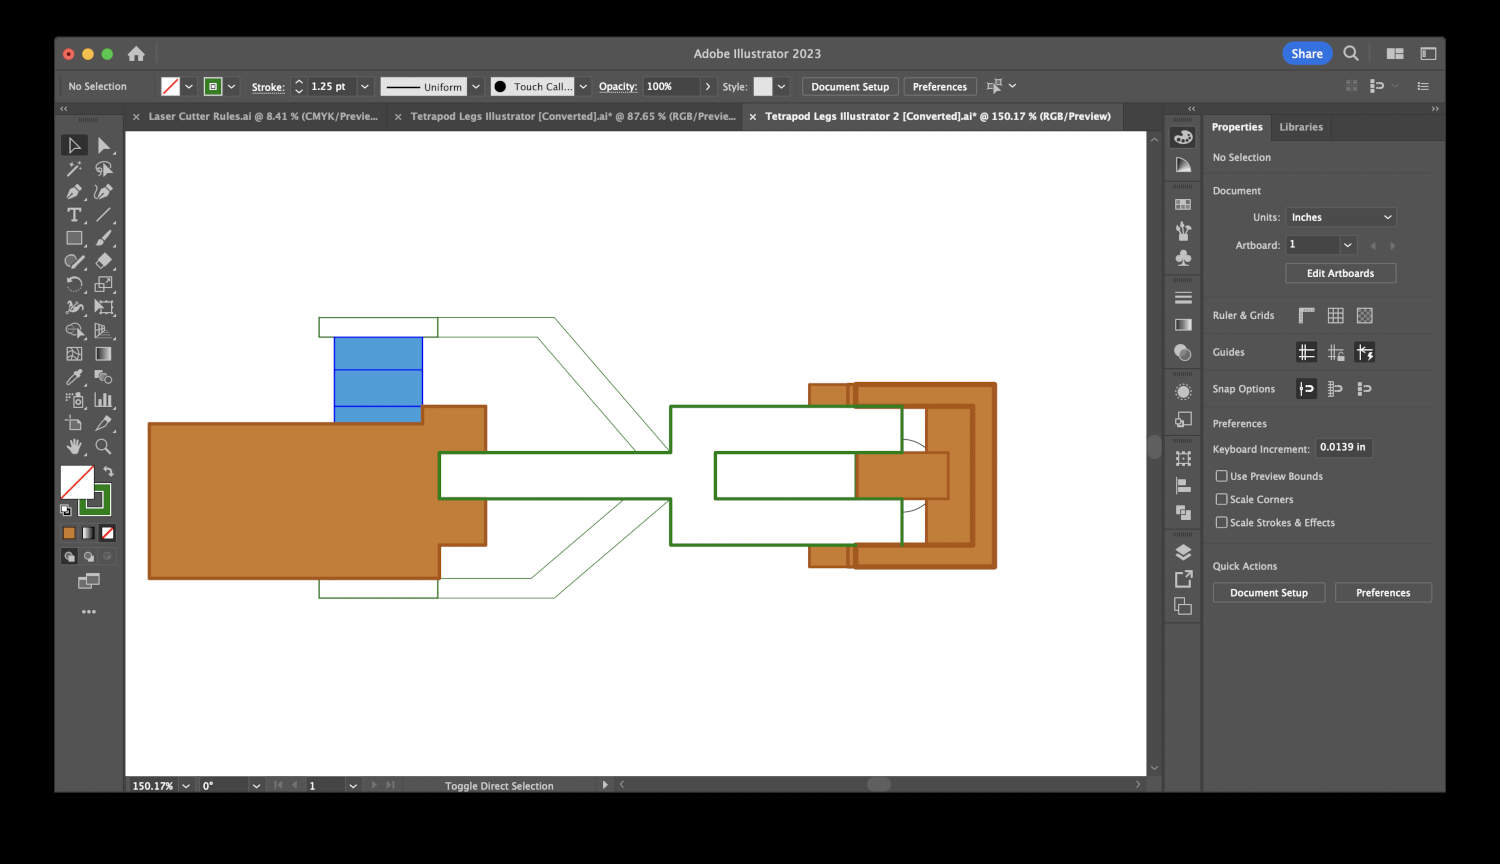Open the graphic Style dropdown
Screen dimensions: 1500x864
click(x=782, y=87)
